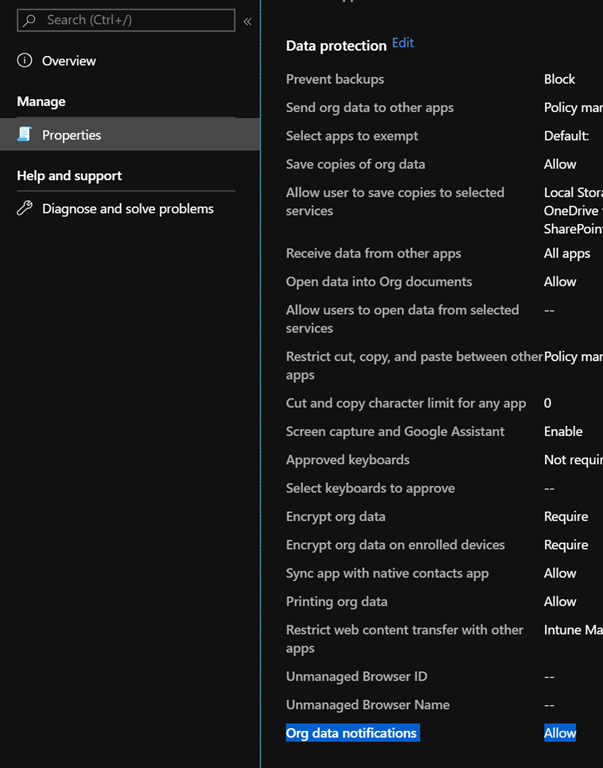Collapse the sidebar with double chevron

pyautogui.click(x=247, y=21)
